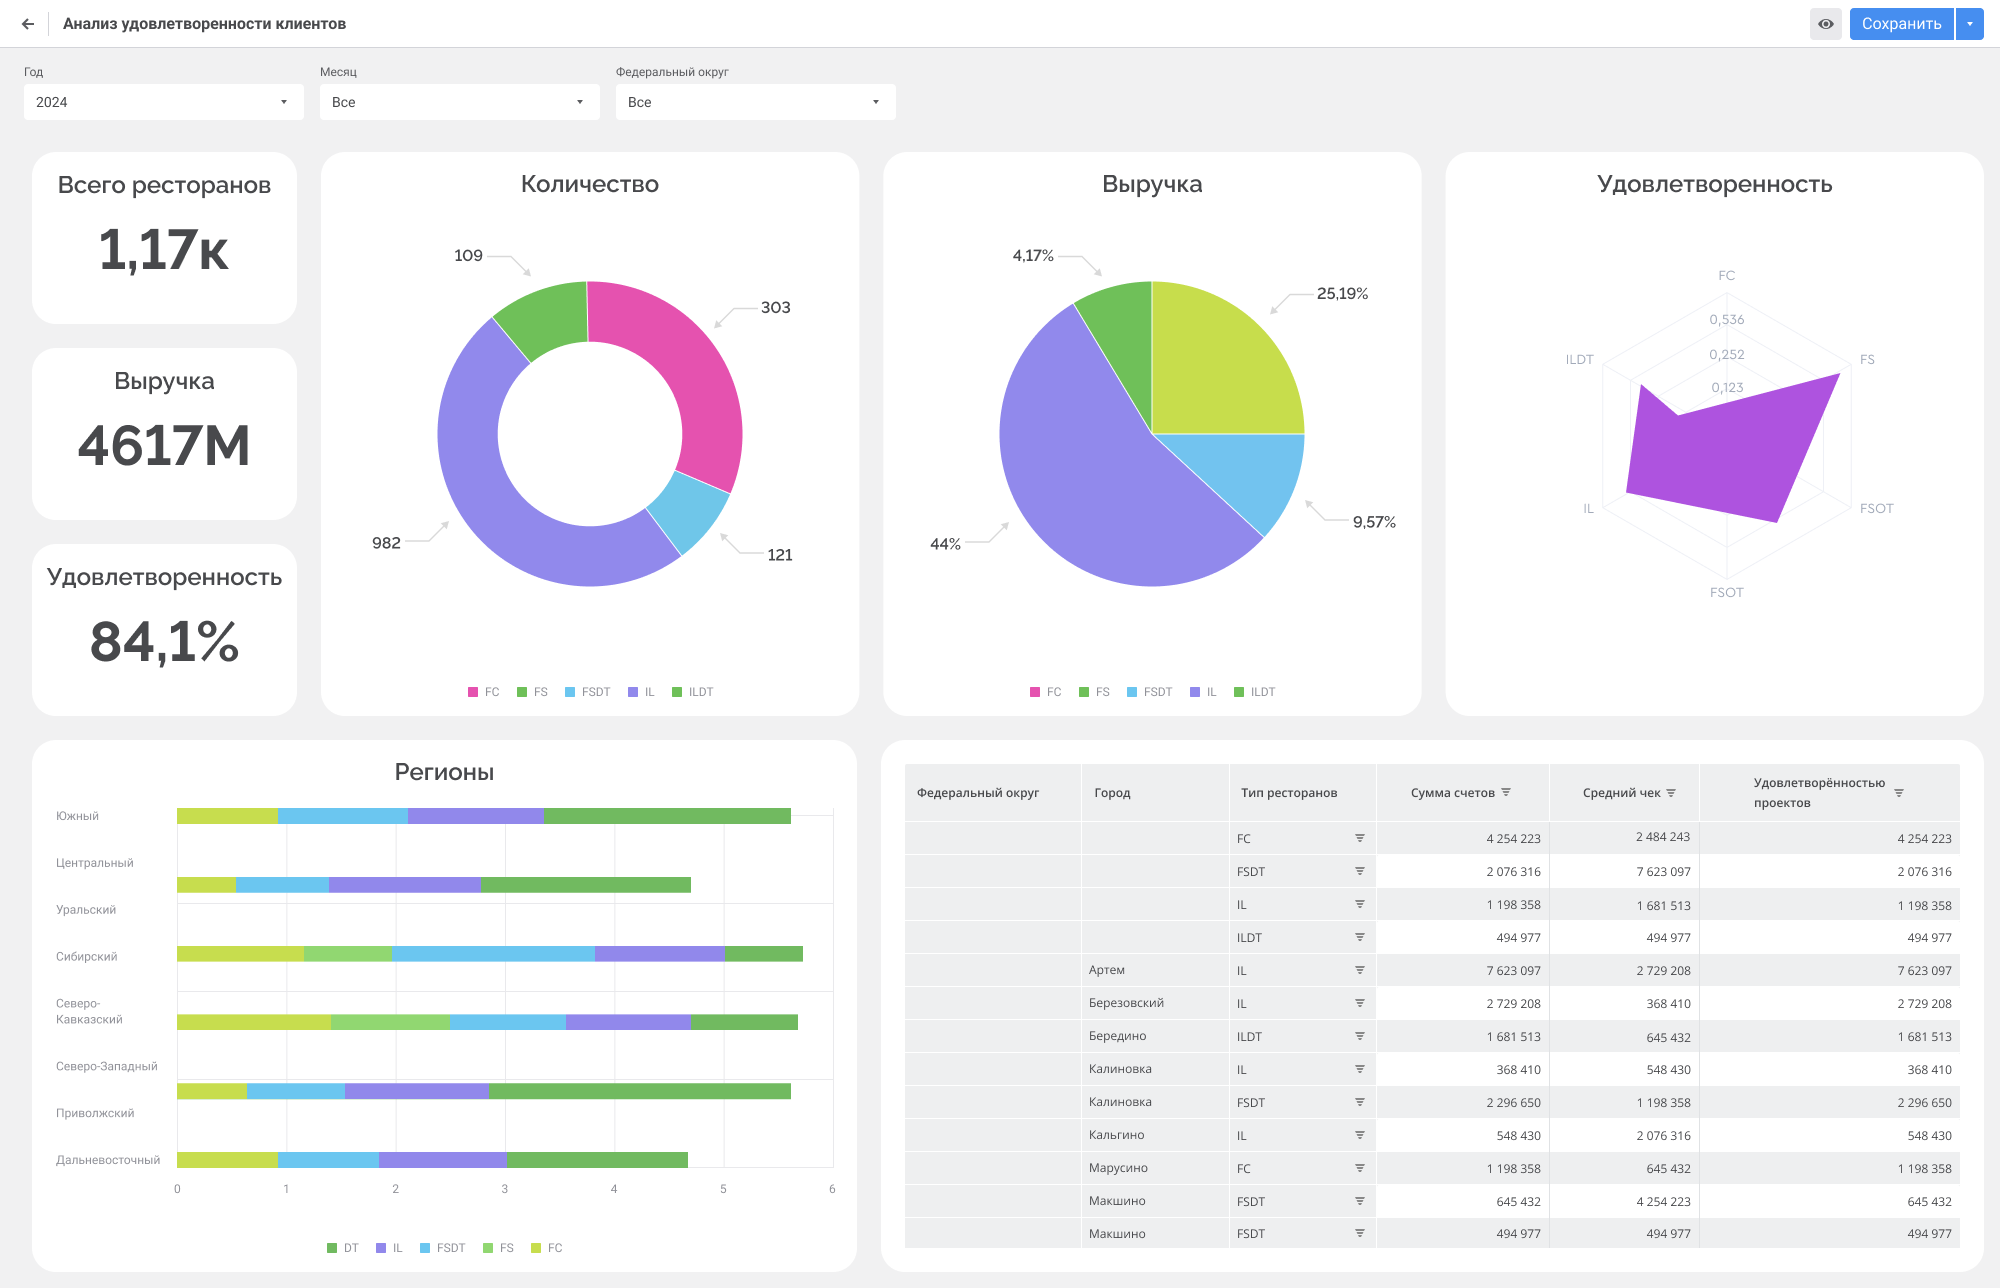
Task: Click the back arrow icon
Action: click(x=28, y=24)
